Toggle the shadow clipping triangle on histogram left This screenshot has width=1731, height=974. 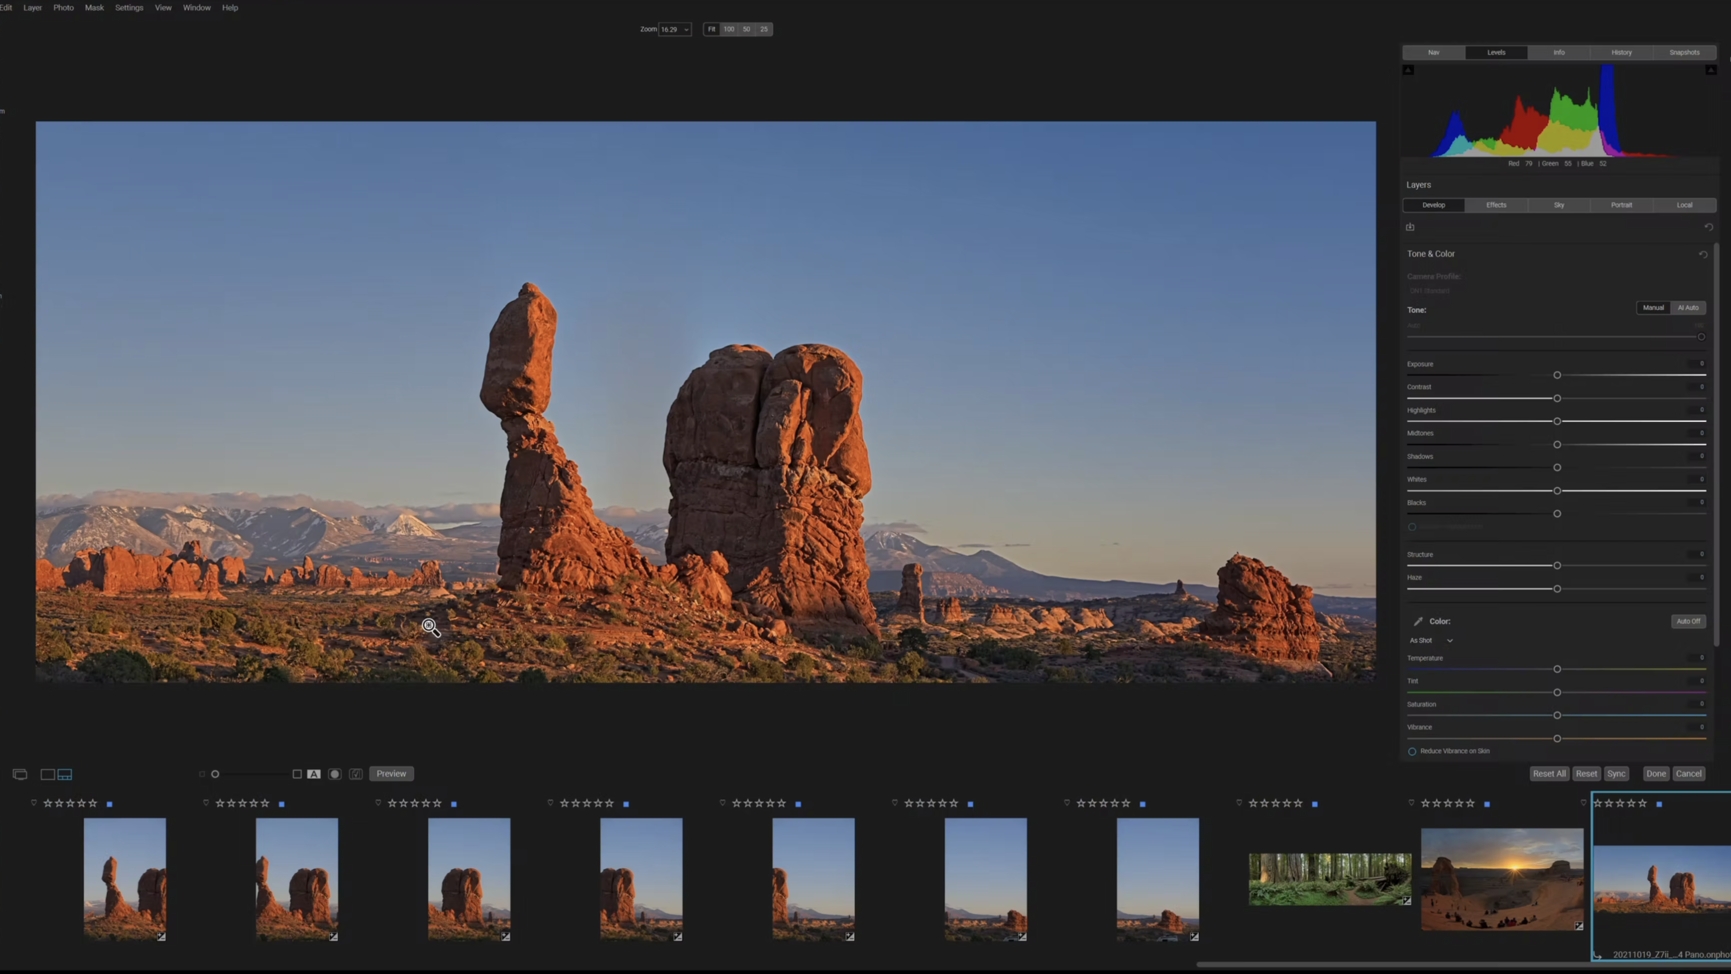1408,70
